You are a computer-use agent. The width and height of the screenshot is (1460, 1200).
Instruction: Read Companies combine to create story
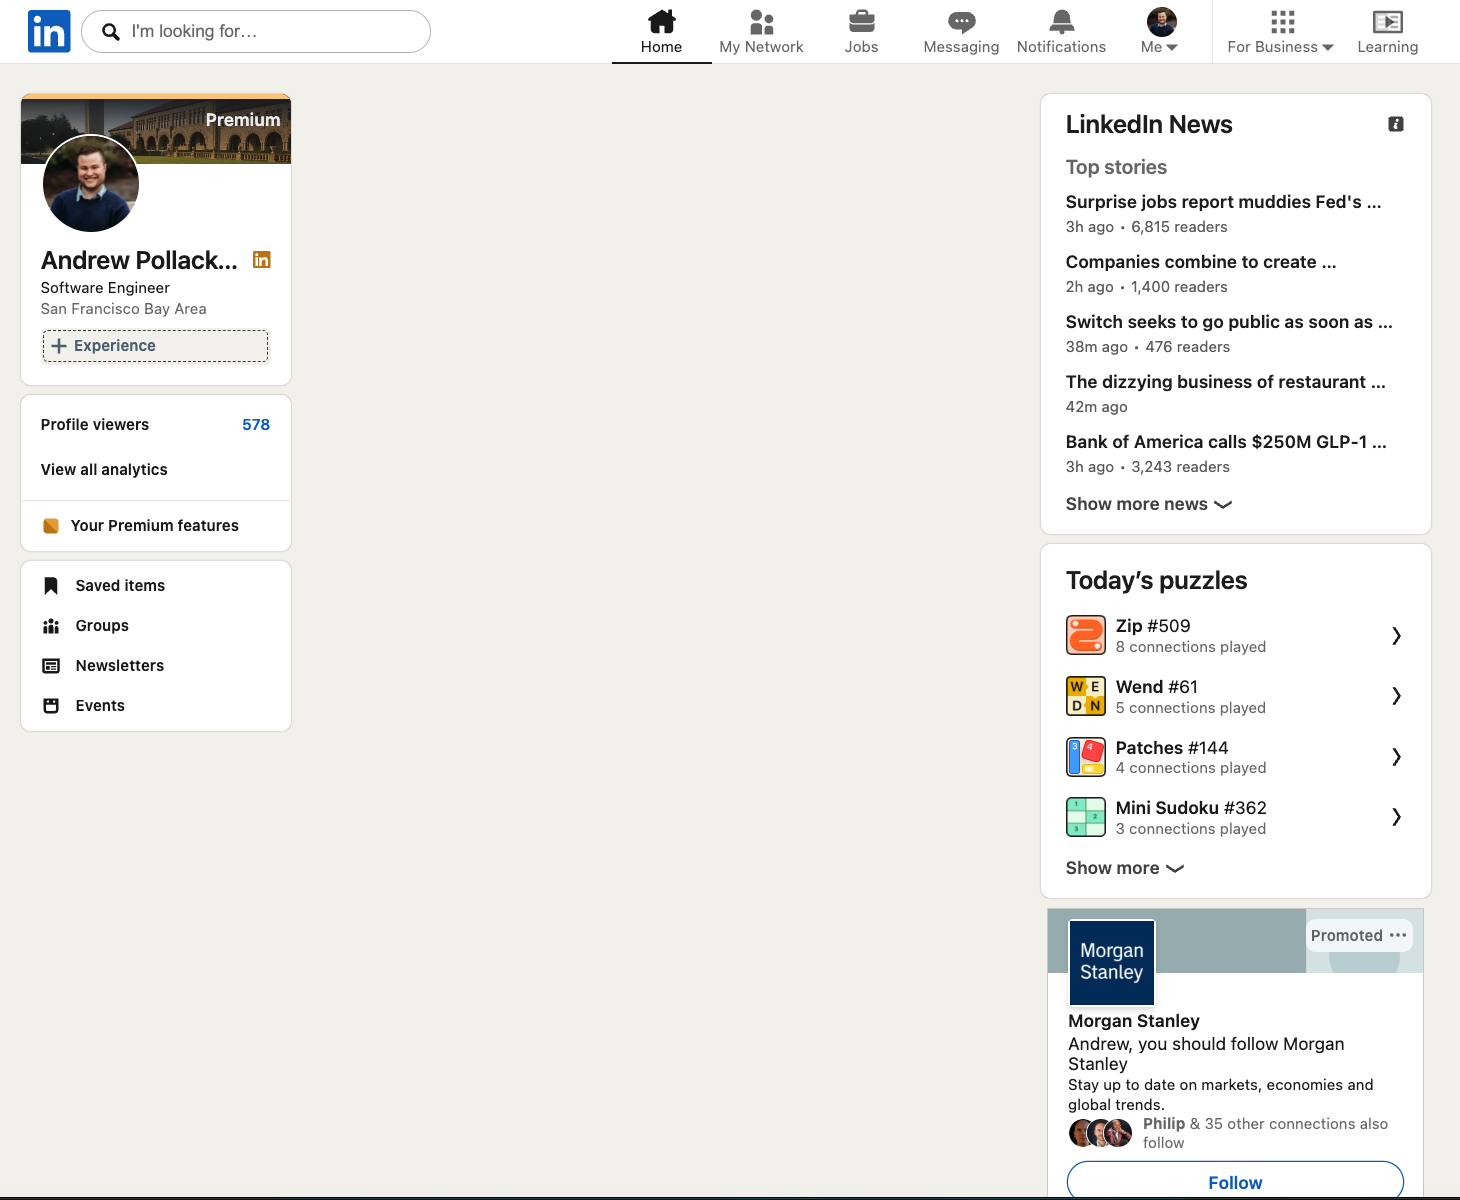(x=1201, y=262)
